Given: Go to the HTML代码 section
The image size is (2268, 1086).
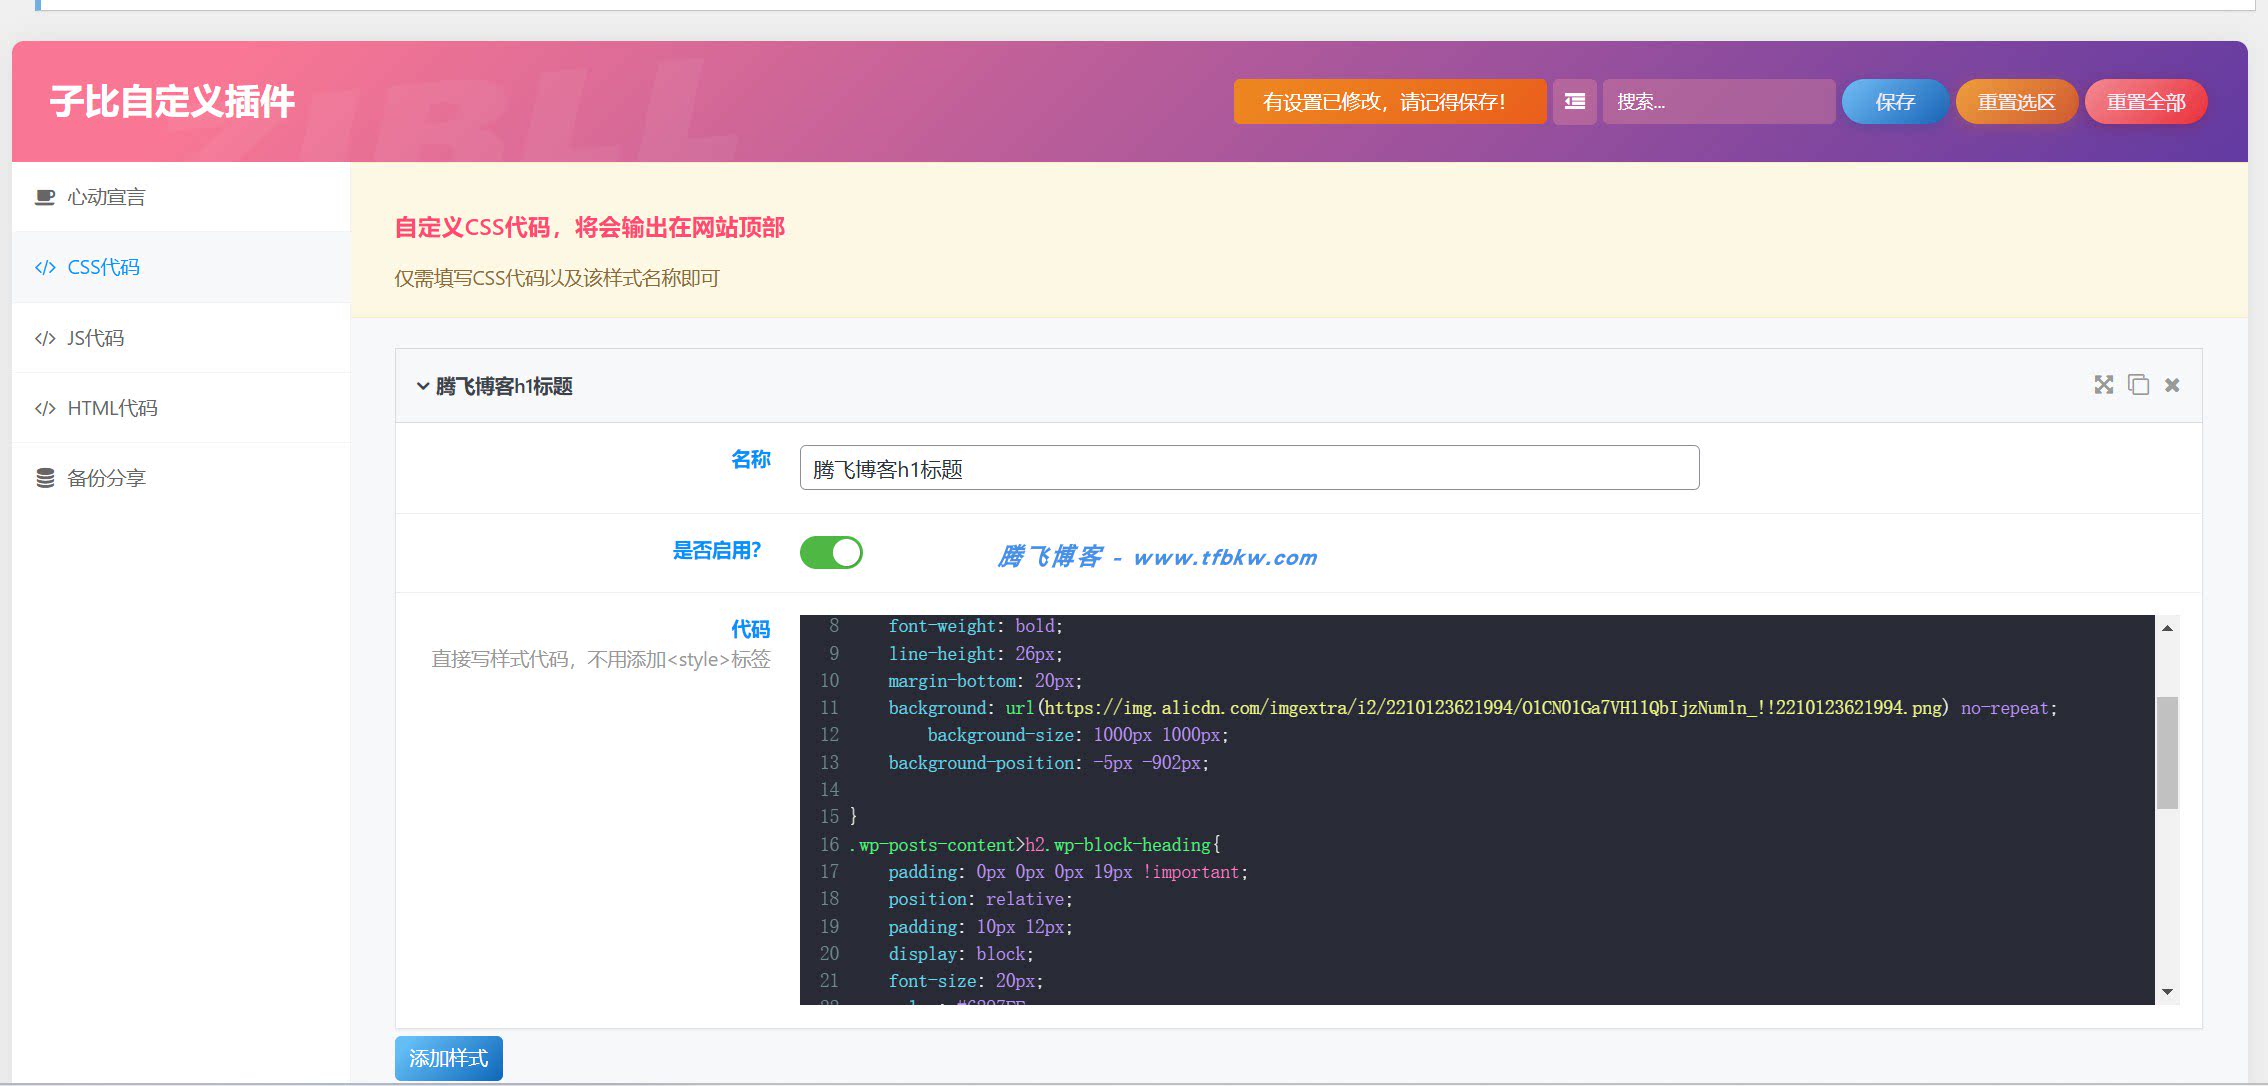Looking at the screenshot, I should 181,408.
